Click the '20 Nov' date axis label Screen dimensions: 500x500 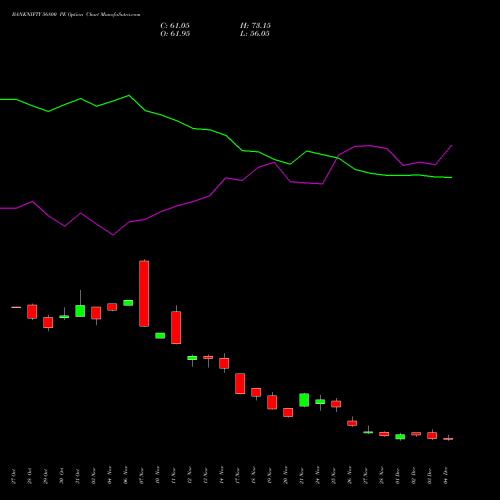point(286,476)
